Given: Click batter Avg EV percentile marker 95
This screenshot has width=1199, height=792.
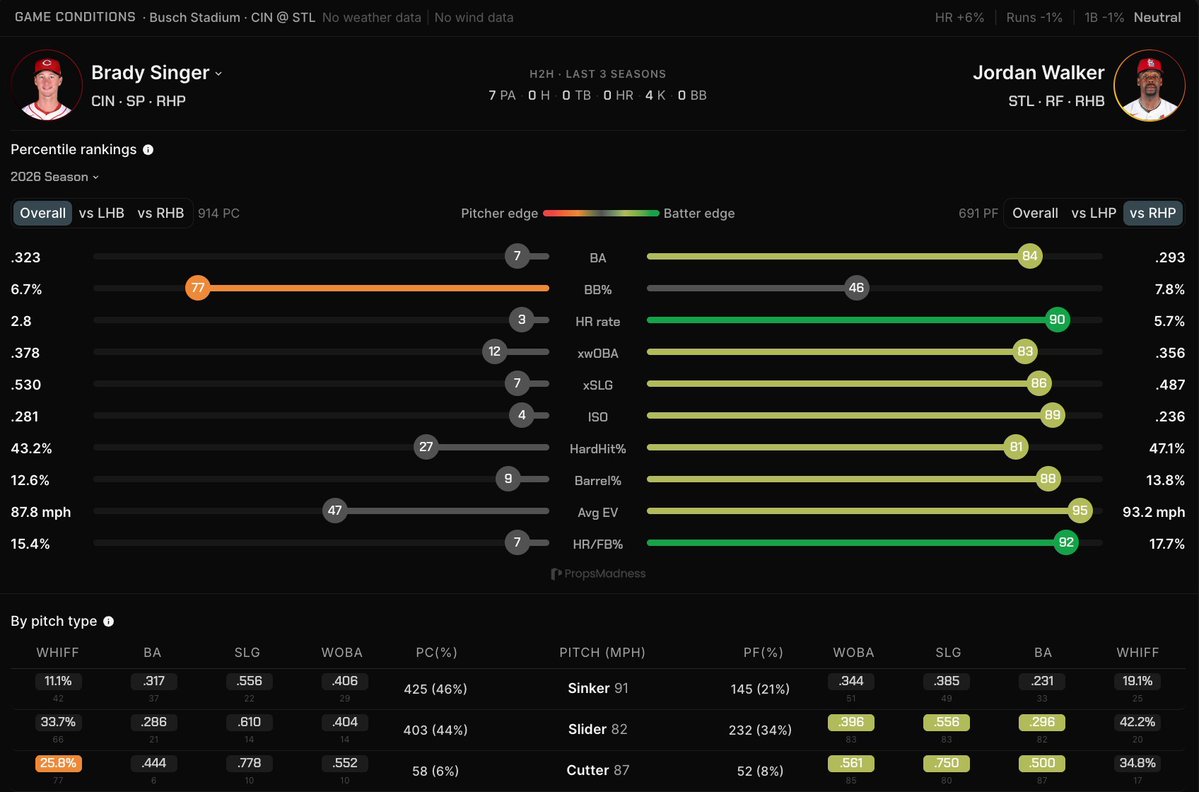Looking at the screenshot, I should pos(1080,511).
